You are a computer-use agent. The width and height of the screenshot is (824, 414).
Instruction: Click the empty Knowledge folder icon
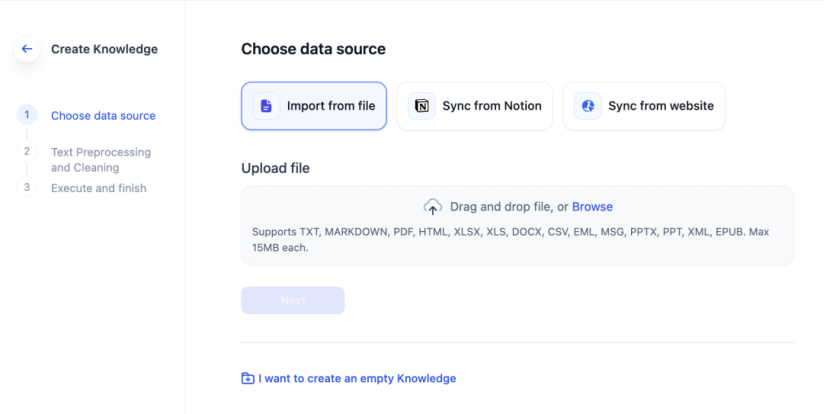(248, 379)
